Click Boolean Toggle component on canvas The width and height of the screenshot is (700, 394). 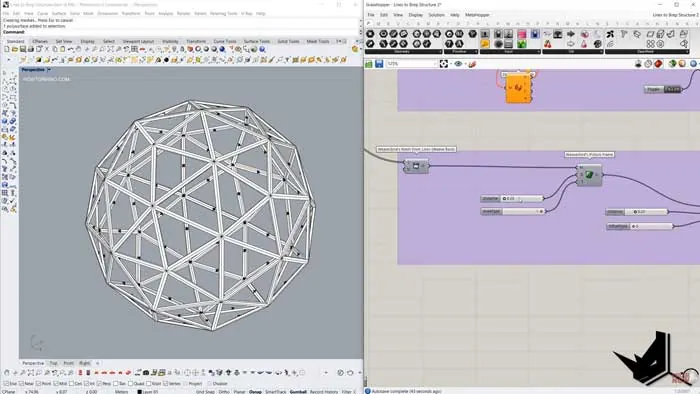[663, 89]
